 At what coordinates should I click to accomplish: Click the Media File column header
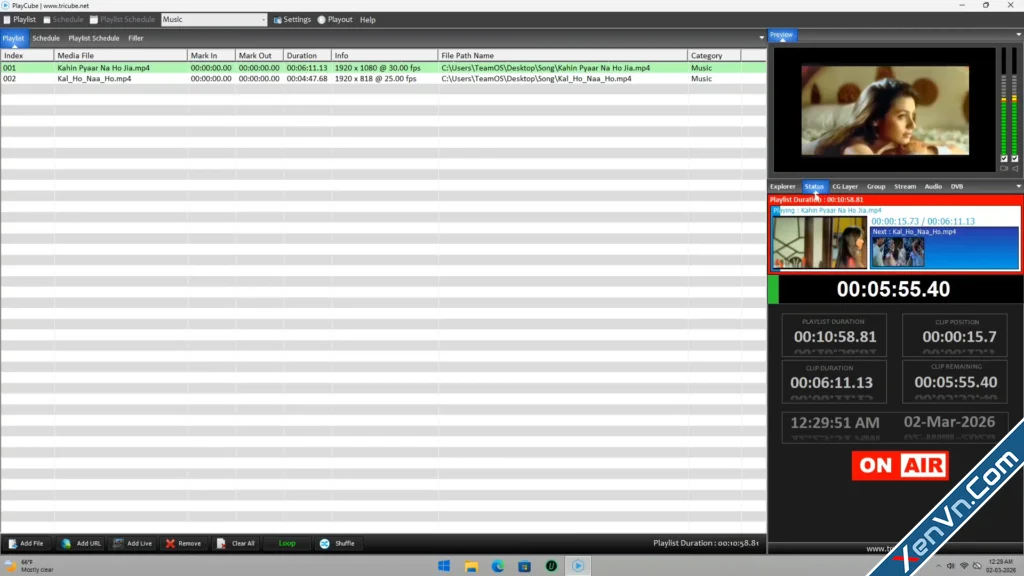coord(121,56)
